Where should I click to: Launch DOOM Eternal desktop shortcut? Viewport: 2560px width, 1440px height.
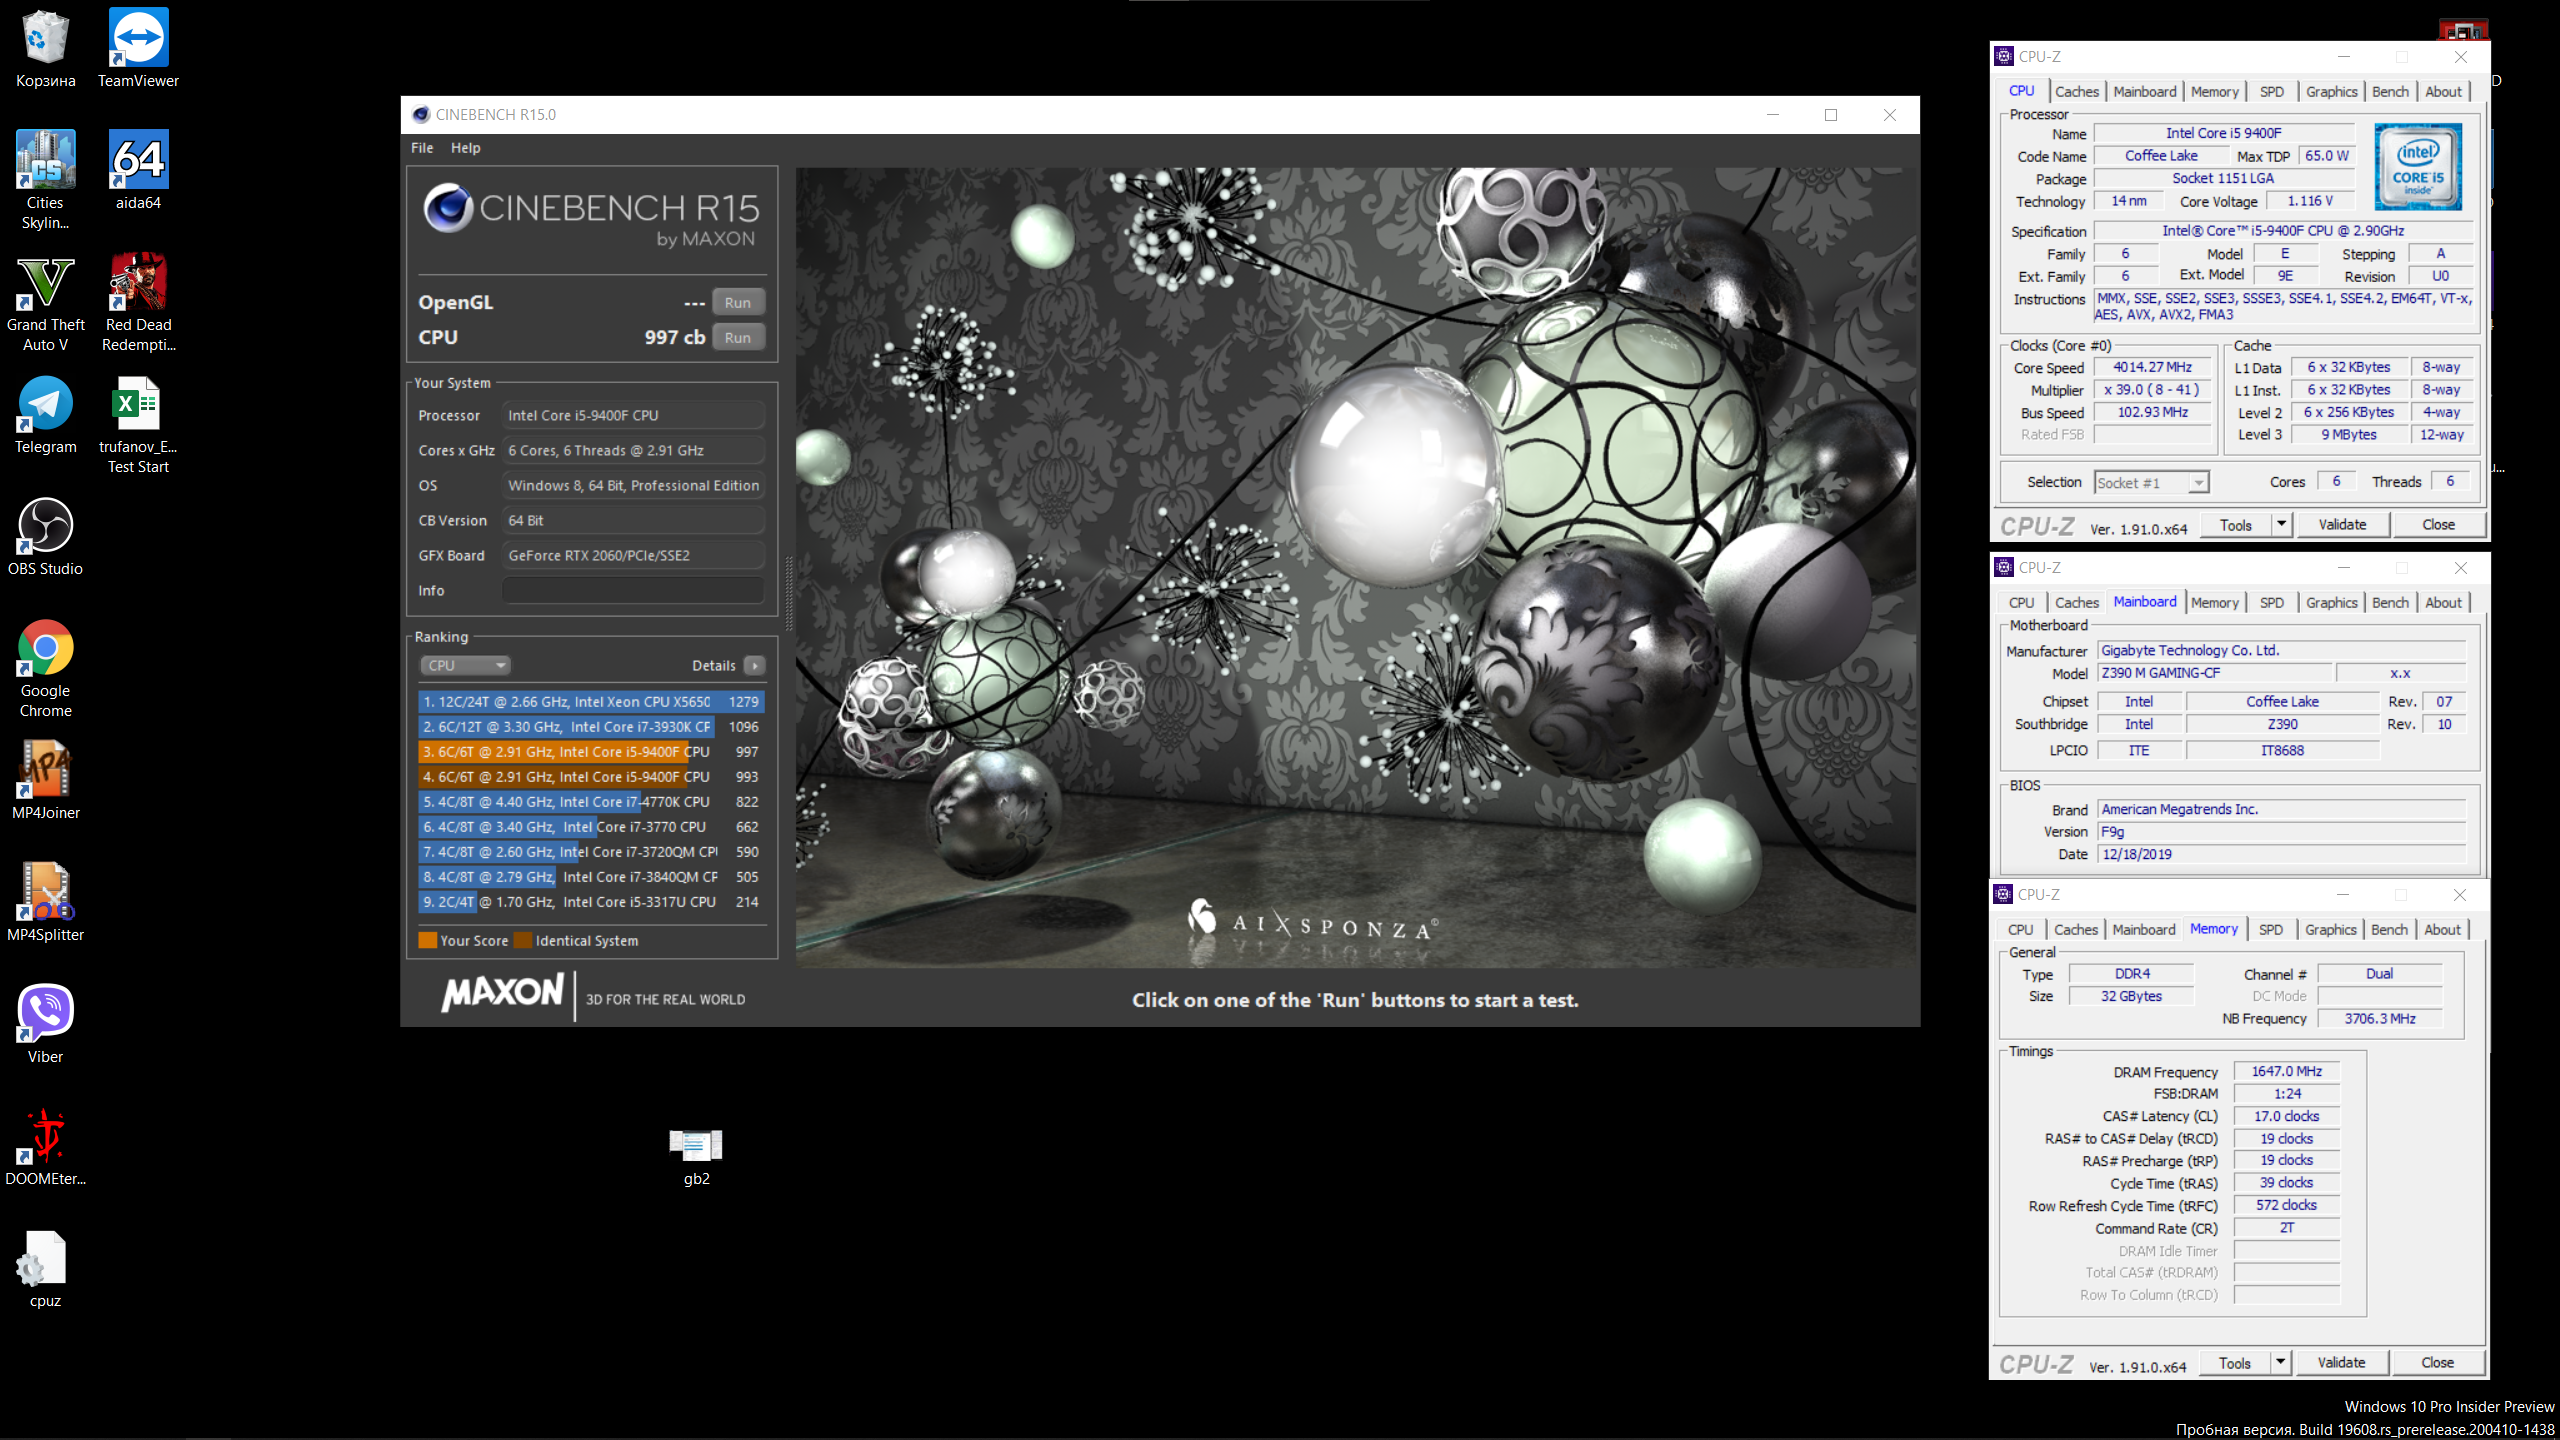[45, 1146]
